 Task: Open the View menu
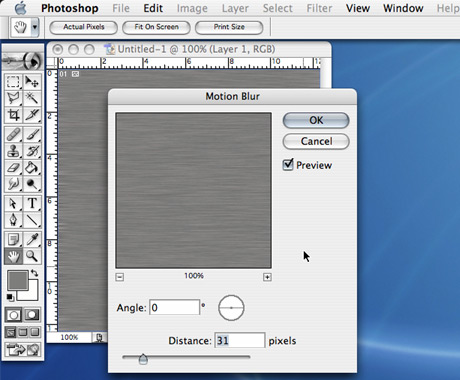coord(358,8)
